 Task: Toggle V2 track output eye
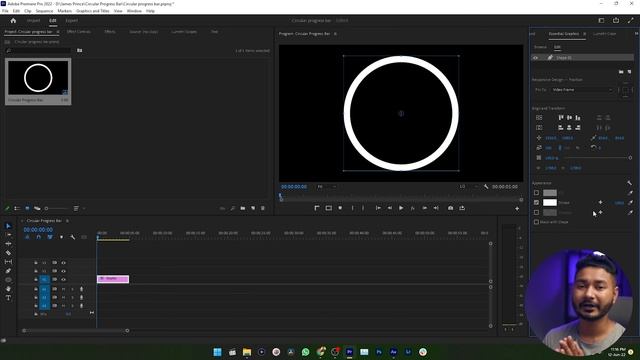pos(63,271)
